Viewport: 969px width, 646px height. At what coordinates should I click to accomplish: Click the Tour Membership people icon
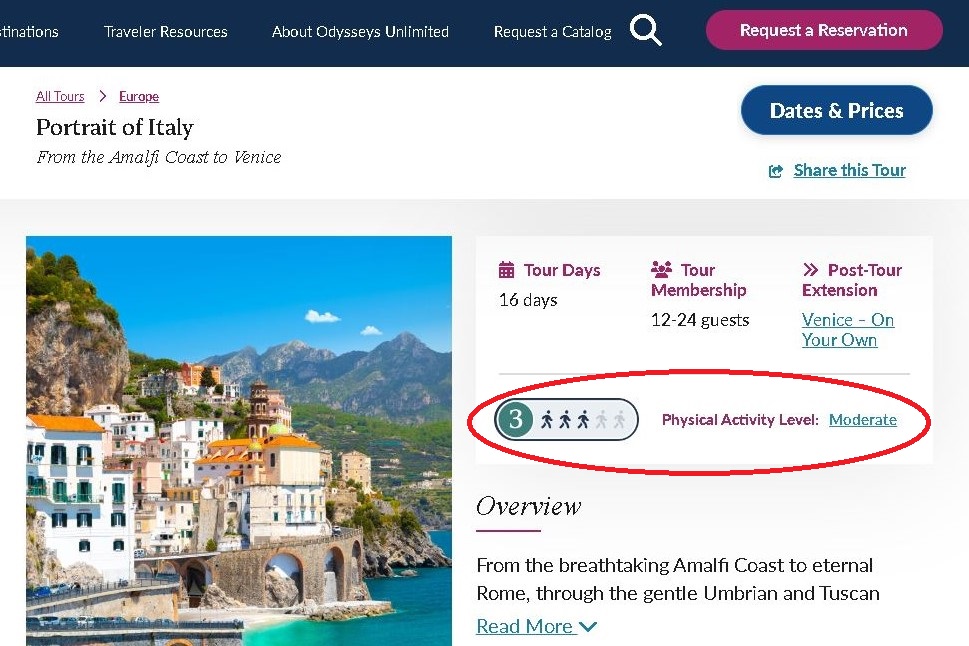point(661,270)
